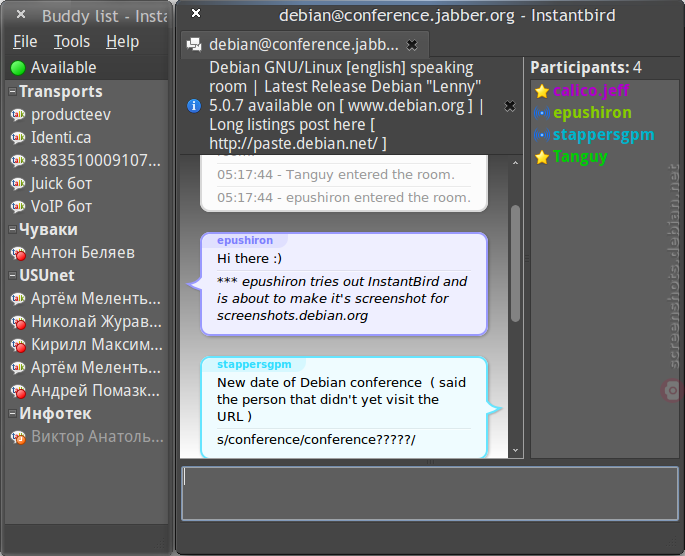Select the producteev transport entry
Screen dimensions: 685x556
[x=86, y=115]
